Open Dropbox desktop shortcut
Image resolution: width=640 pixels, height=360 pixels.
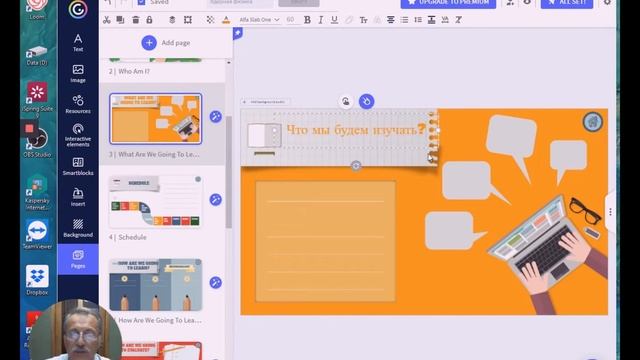click(37, 280)
